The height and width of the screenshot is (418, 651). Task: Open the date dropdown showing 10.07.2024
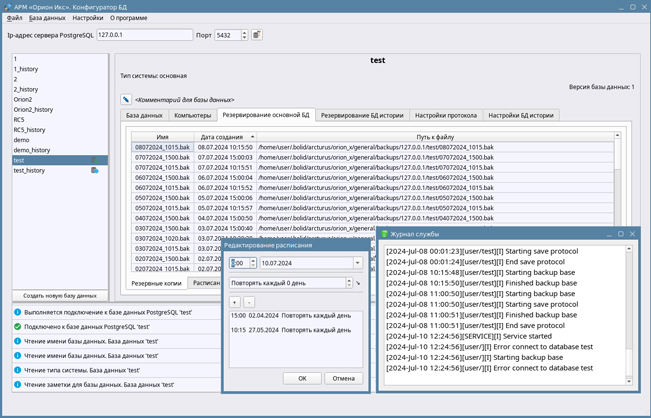pyautogui.click(x=357, y=263)
